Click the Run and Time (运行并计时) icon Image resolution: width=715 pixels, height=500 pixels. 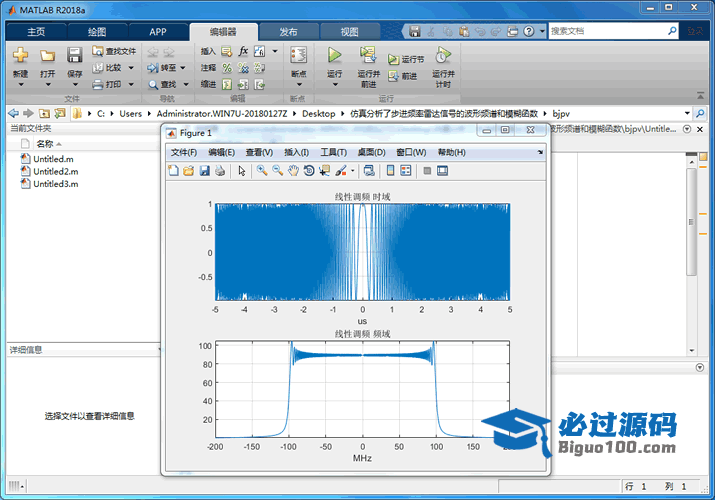(443, 55)
